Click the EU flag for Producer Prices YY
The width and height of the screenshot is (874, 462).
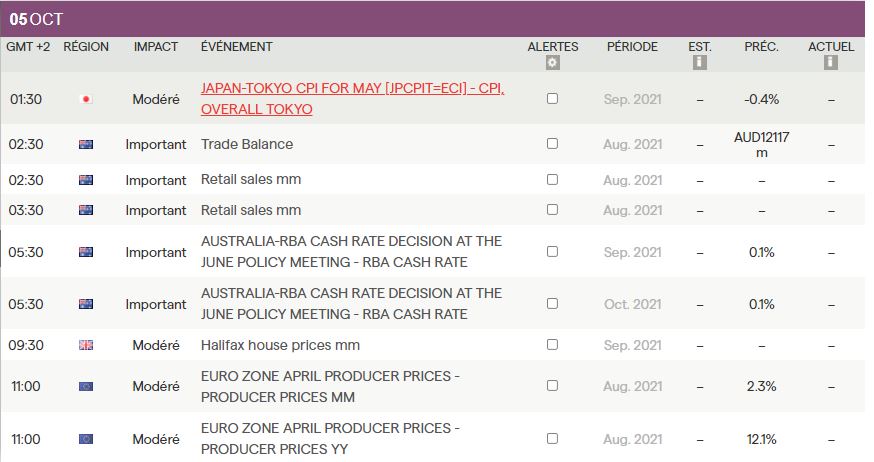pos(86,438)
